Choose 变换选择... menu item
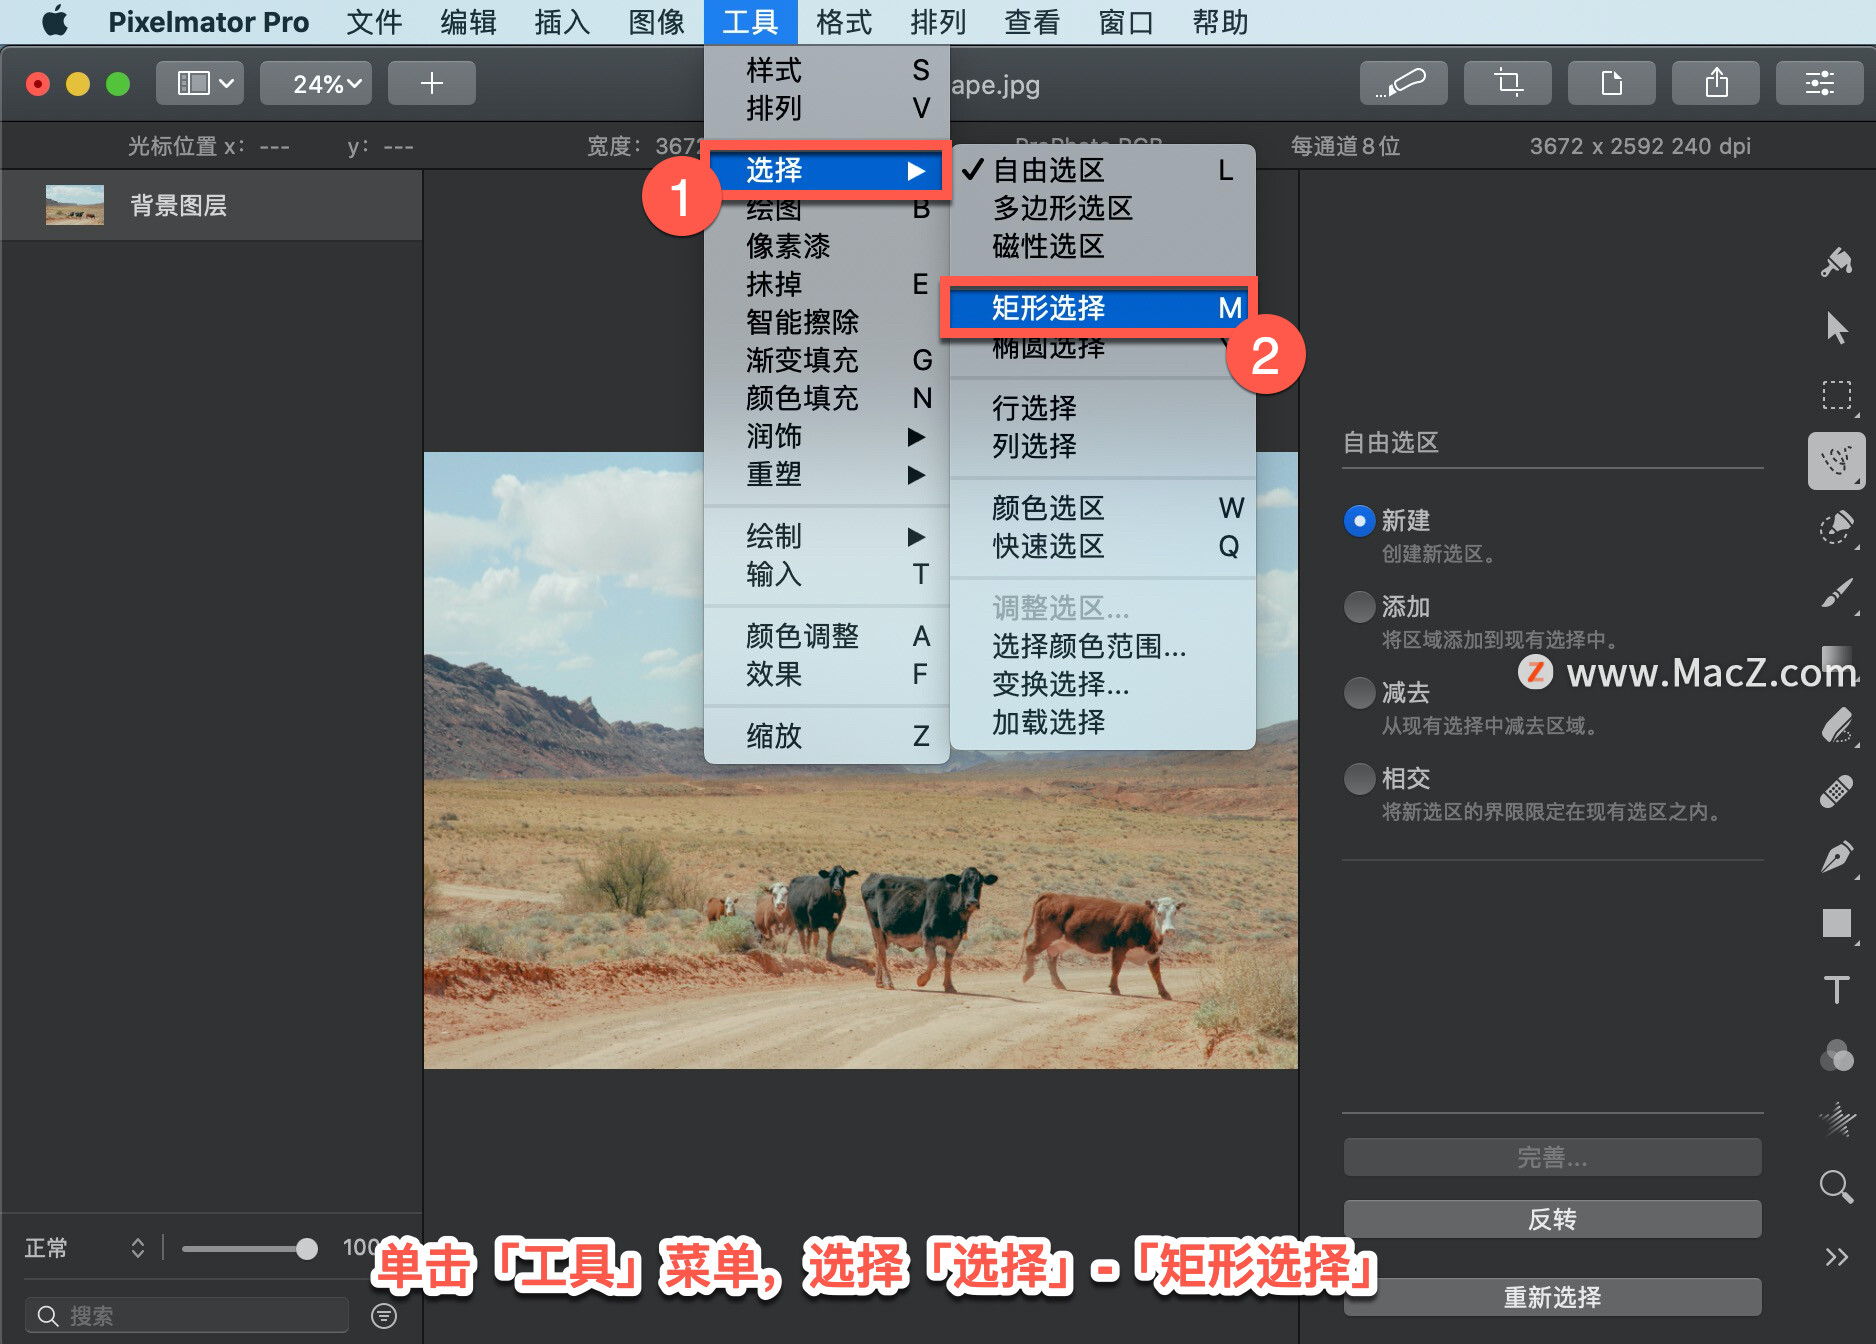 (x=1102, y=684)
